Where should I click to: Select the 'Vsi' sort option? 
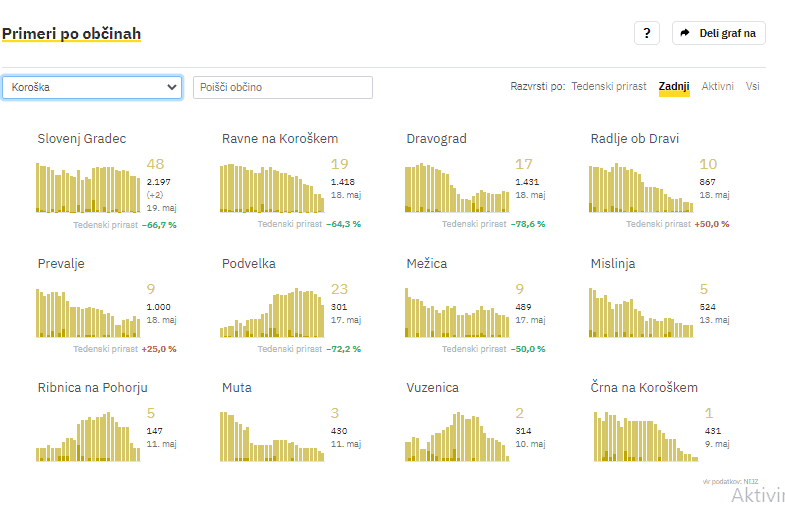pos(752,86)
